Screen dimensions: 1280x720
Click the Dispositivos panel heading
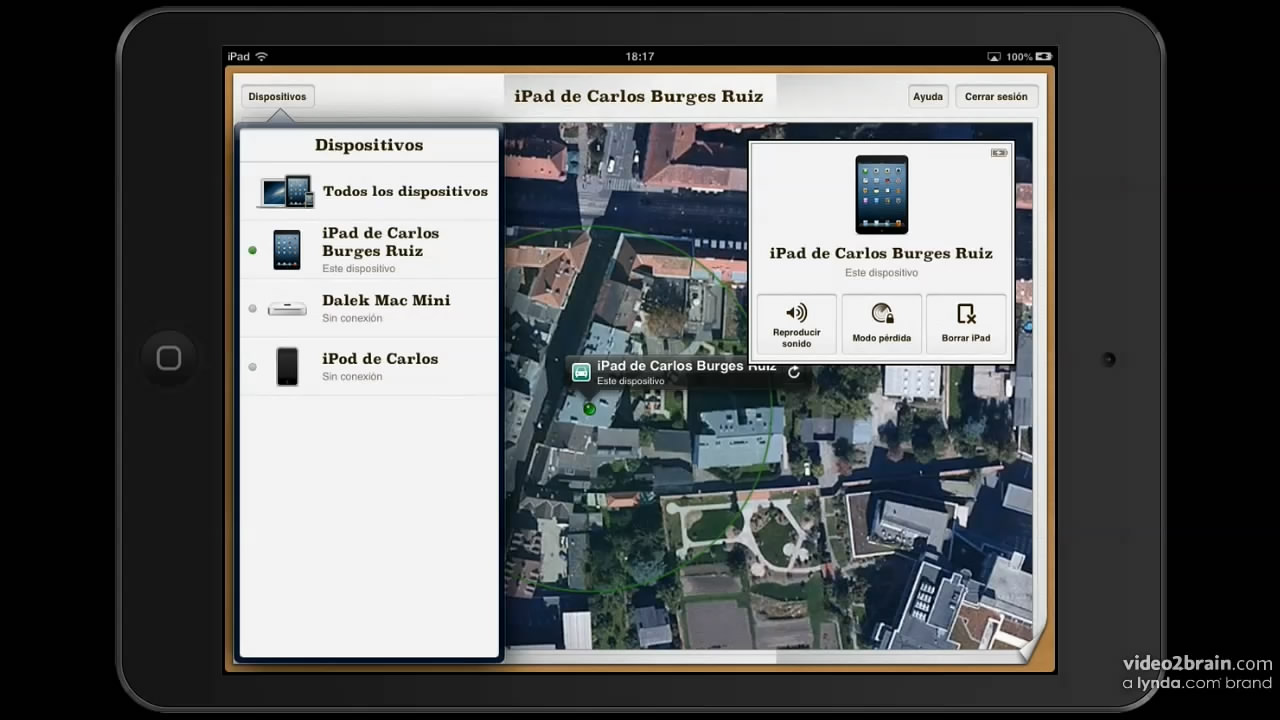369,145
